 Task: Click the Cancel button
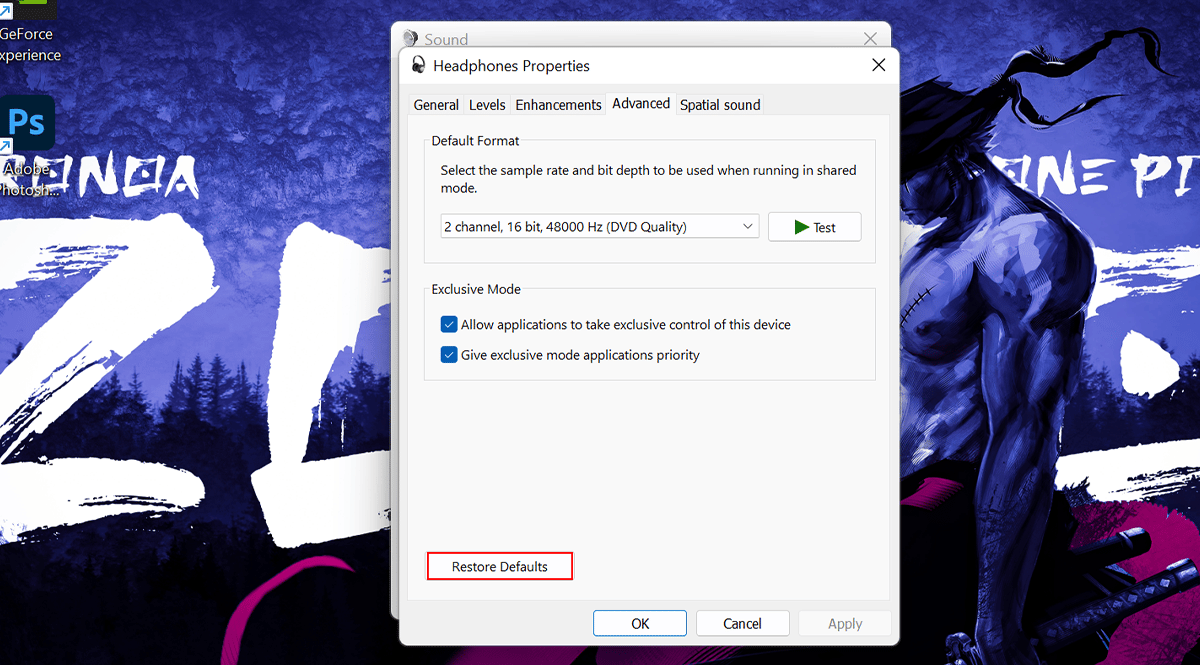pyautogui.click(x=742, y=623)
